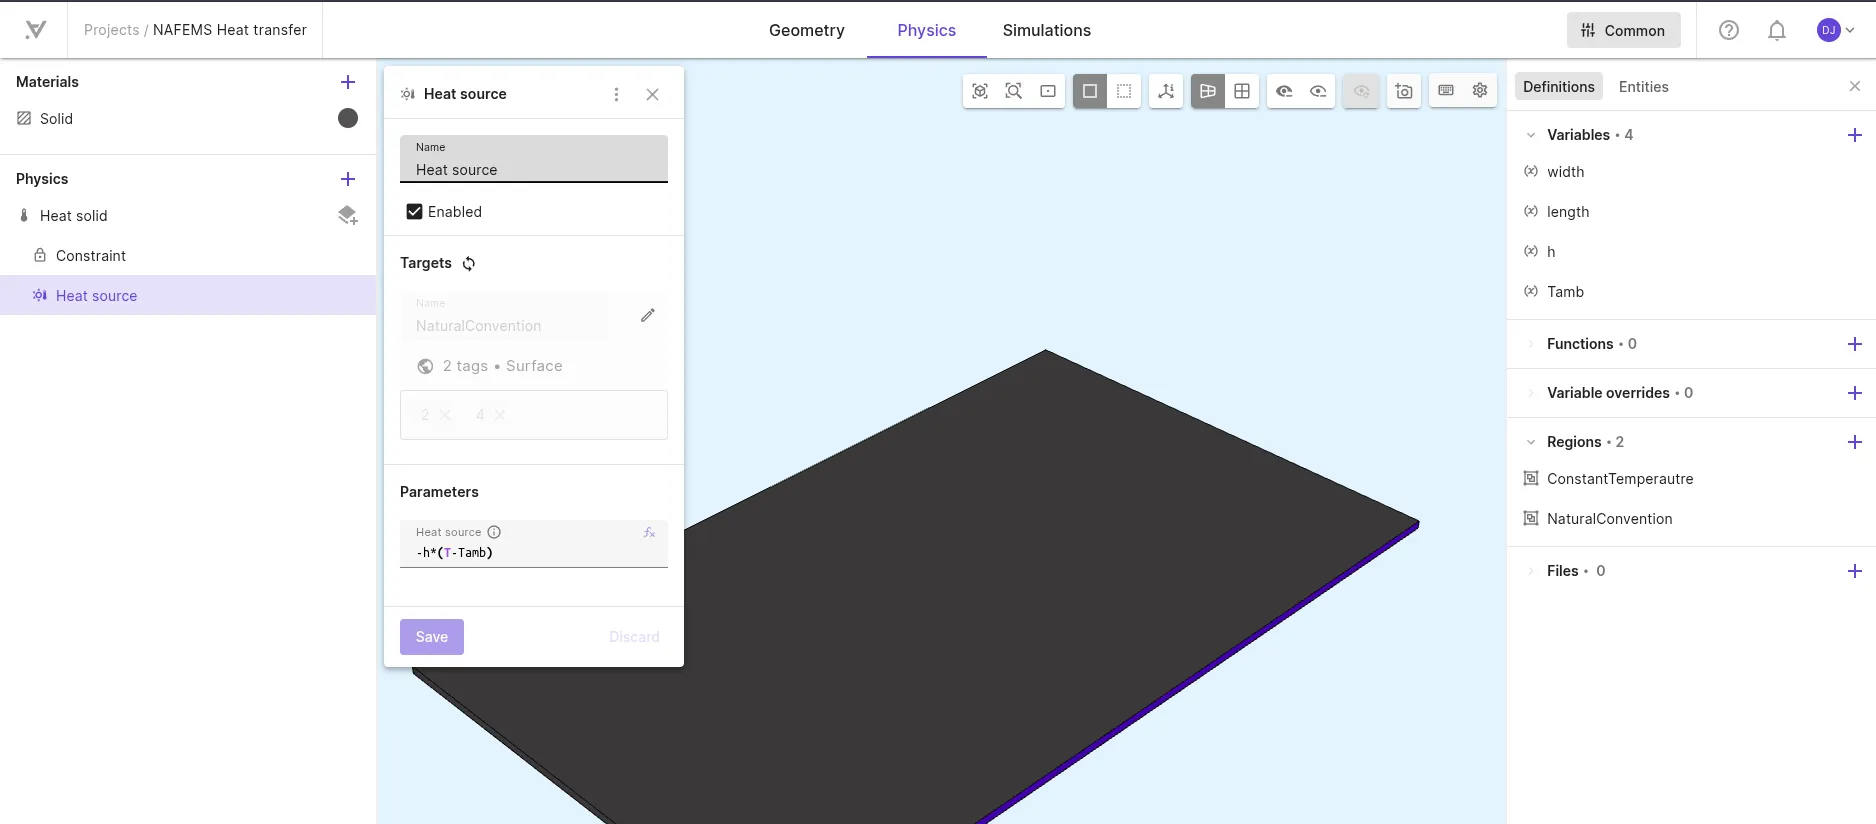Remove tag 4 from targets
Screen dimensions: 1876x824
coord(500,415)
